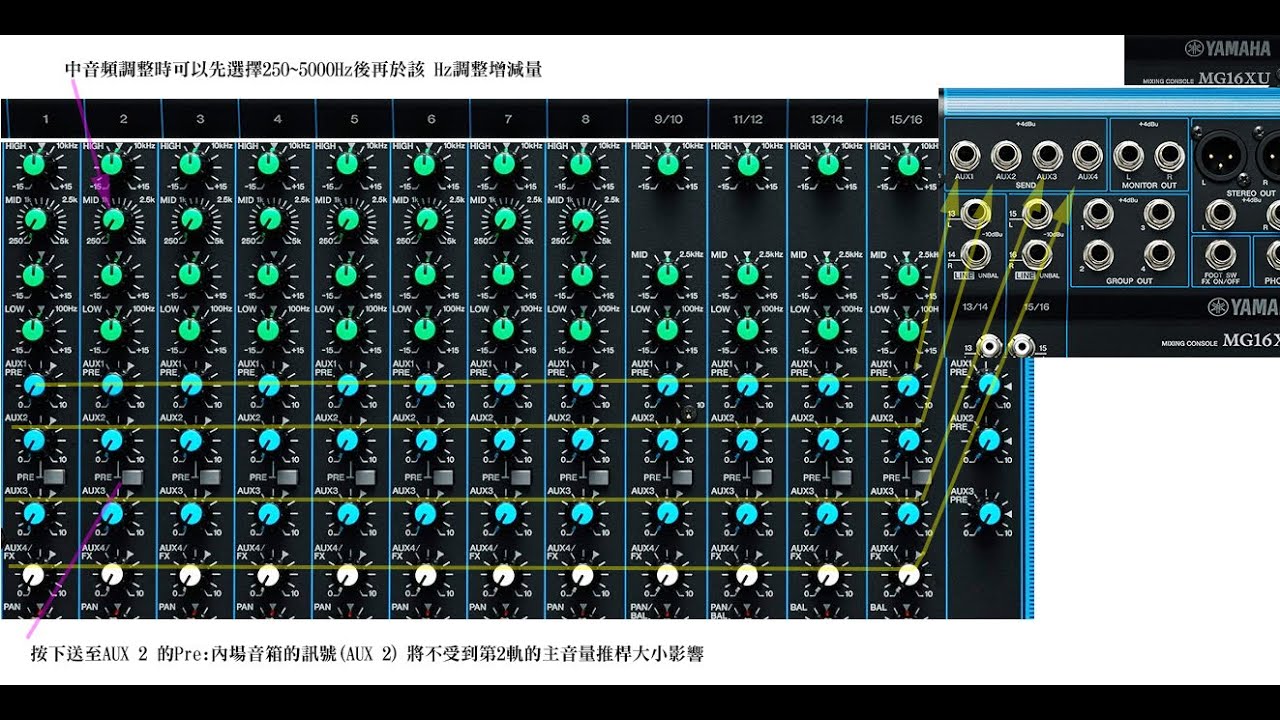Click the master AUX1 send knob
The width and height of the screenshot is (1280, 720).
989,385
